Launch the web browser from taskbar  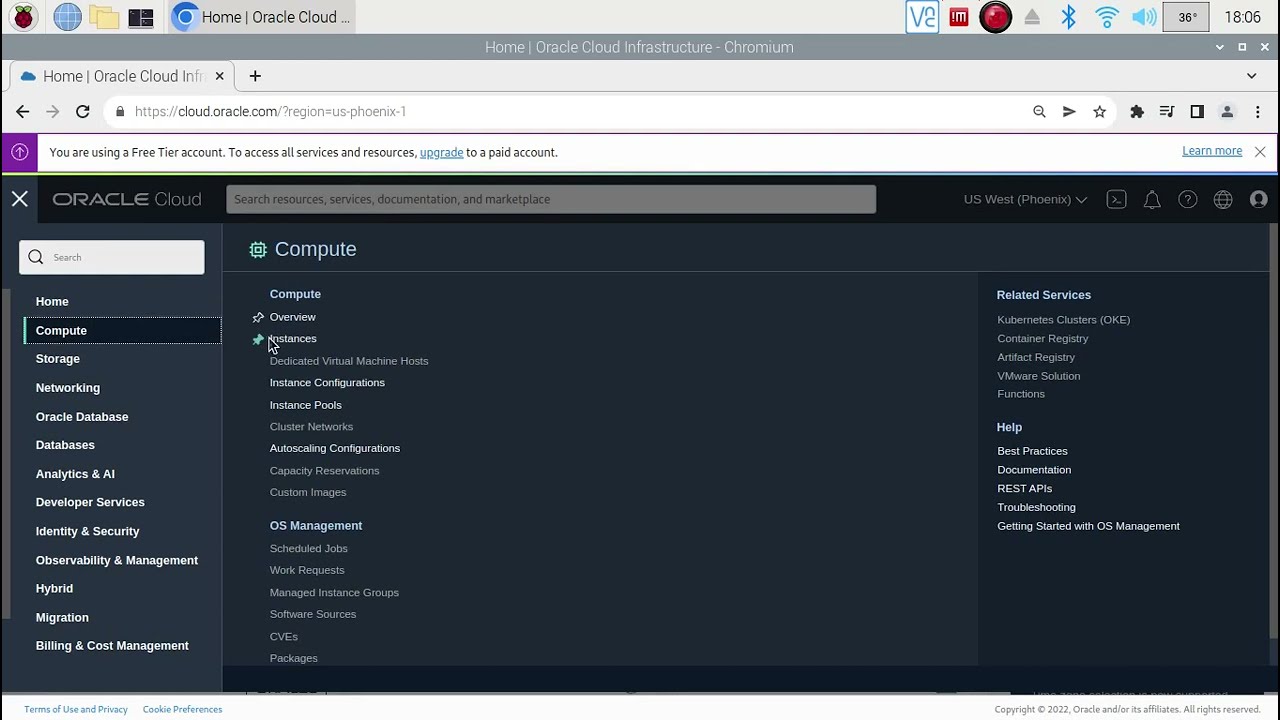[67, 17]
